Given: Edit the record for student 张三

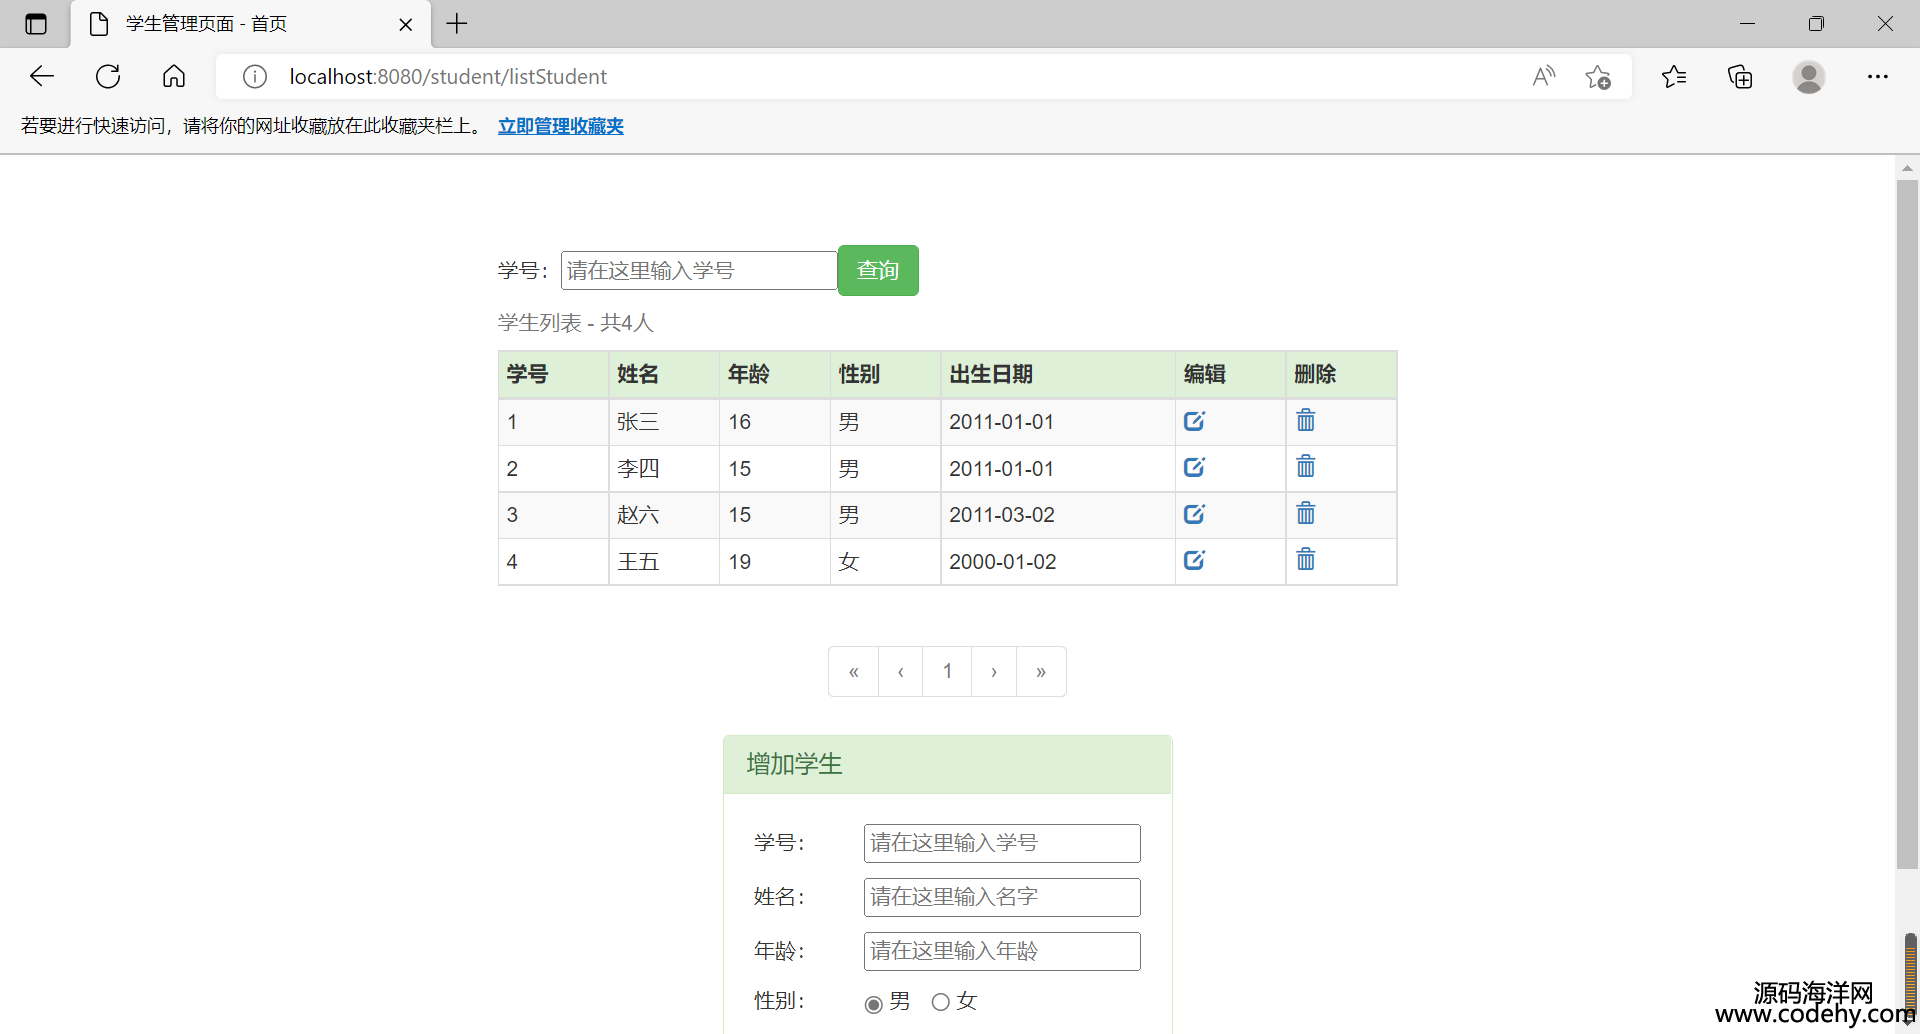Looking at the screenshot, I should 1194,421.
